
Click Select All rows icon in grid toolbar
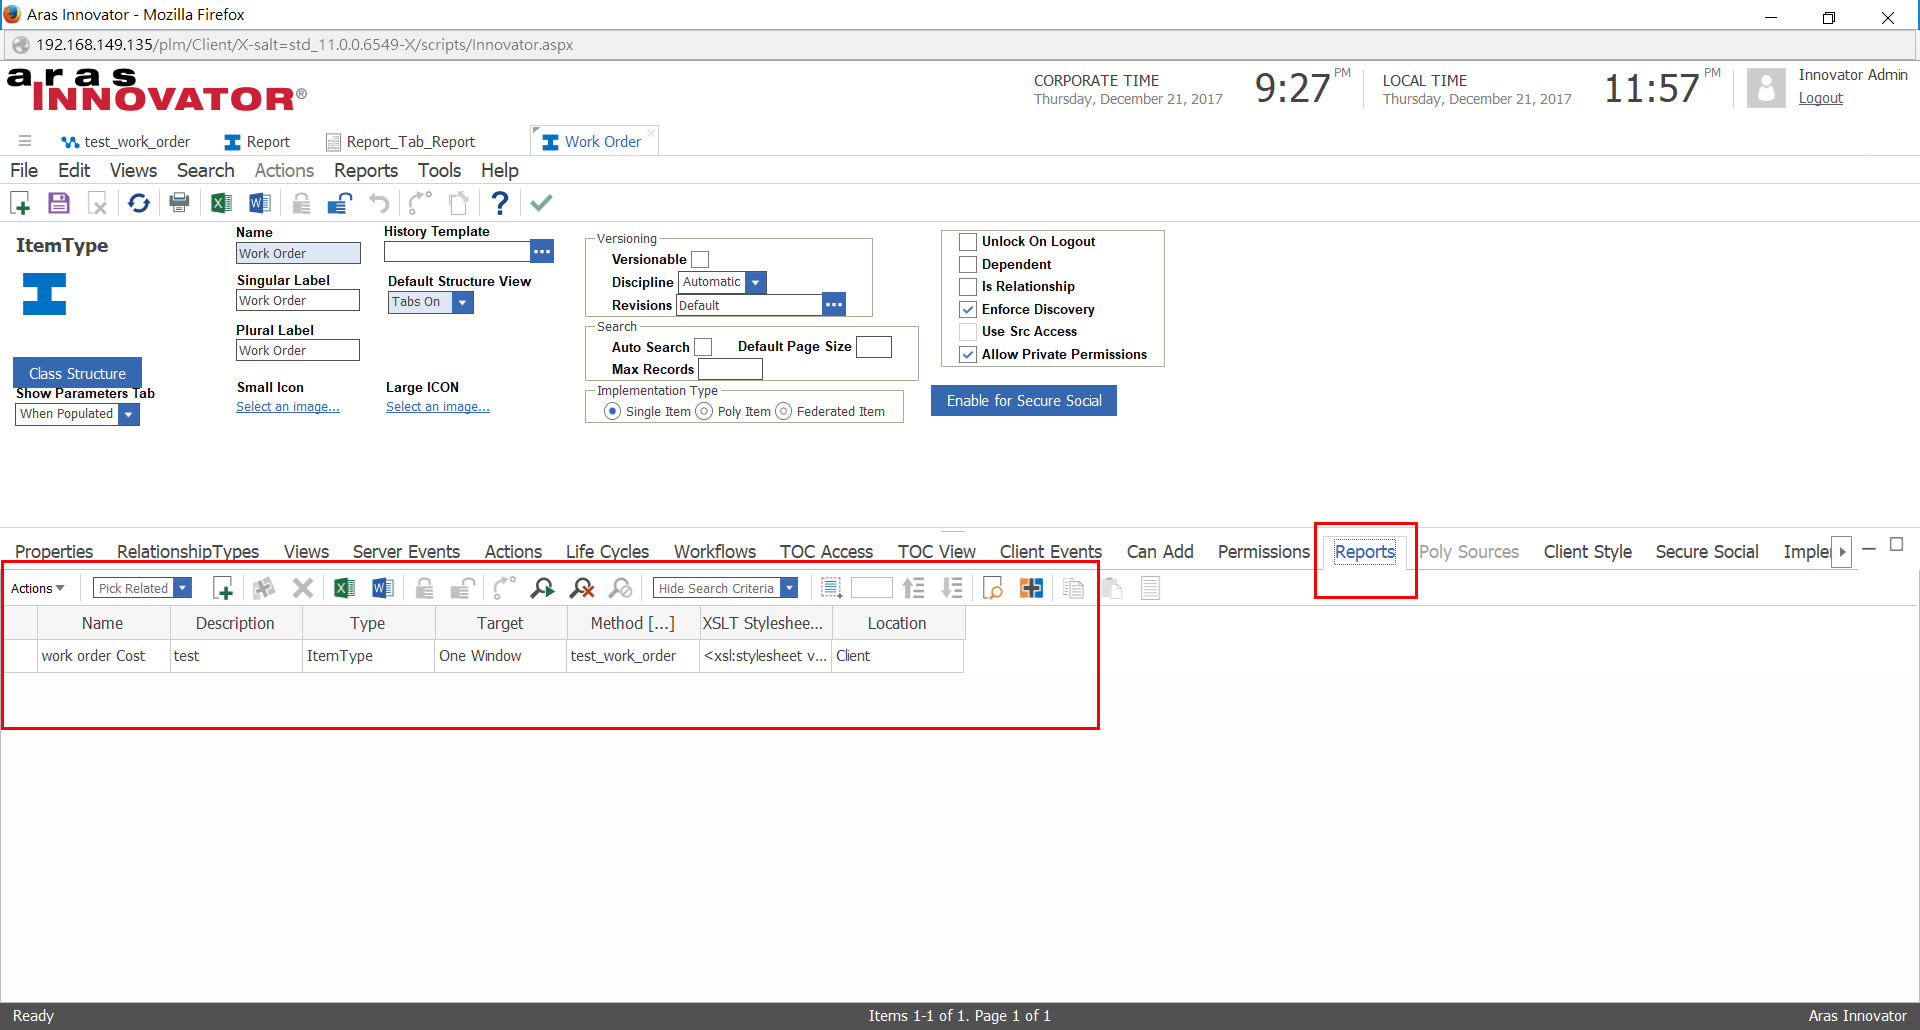point(831,588)
